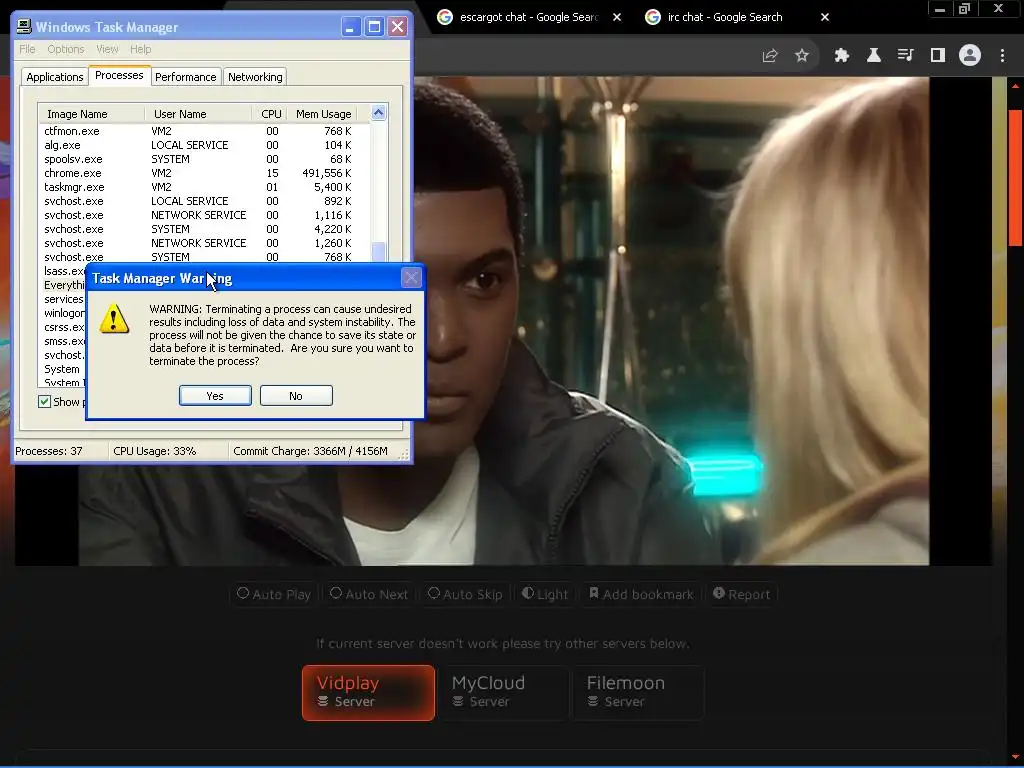Sort processes by User Name column
This screenshot has height=768, width=1024.
coord(198,114)
